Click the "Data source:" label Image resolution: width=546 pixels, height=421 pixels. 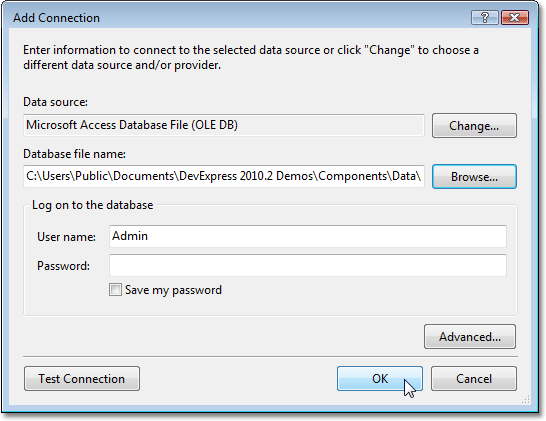[x=55, y=102]
